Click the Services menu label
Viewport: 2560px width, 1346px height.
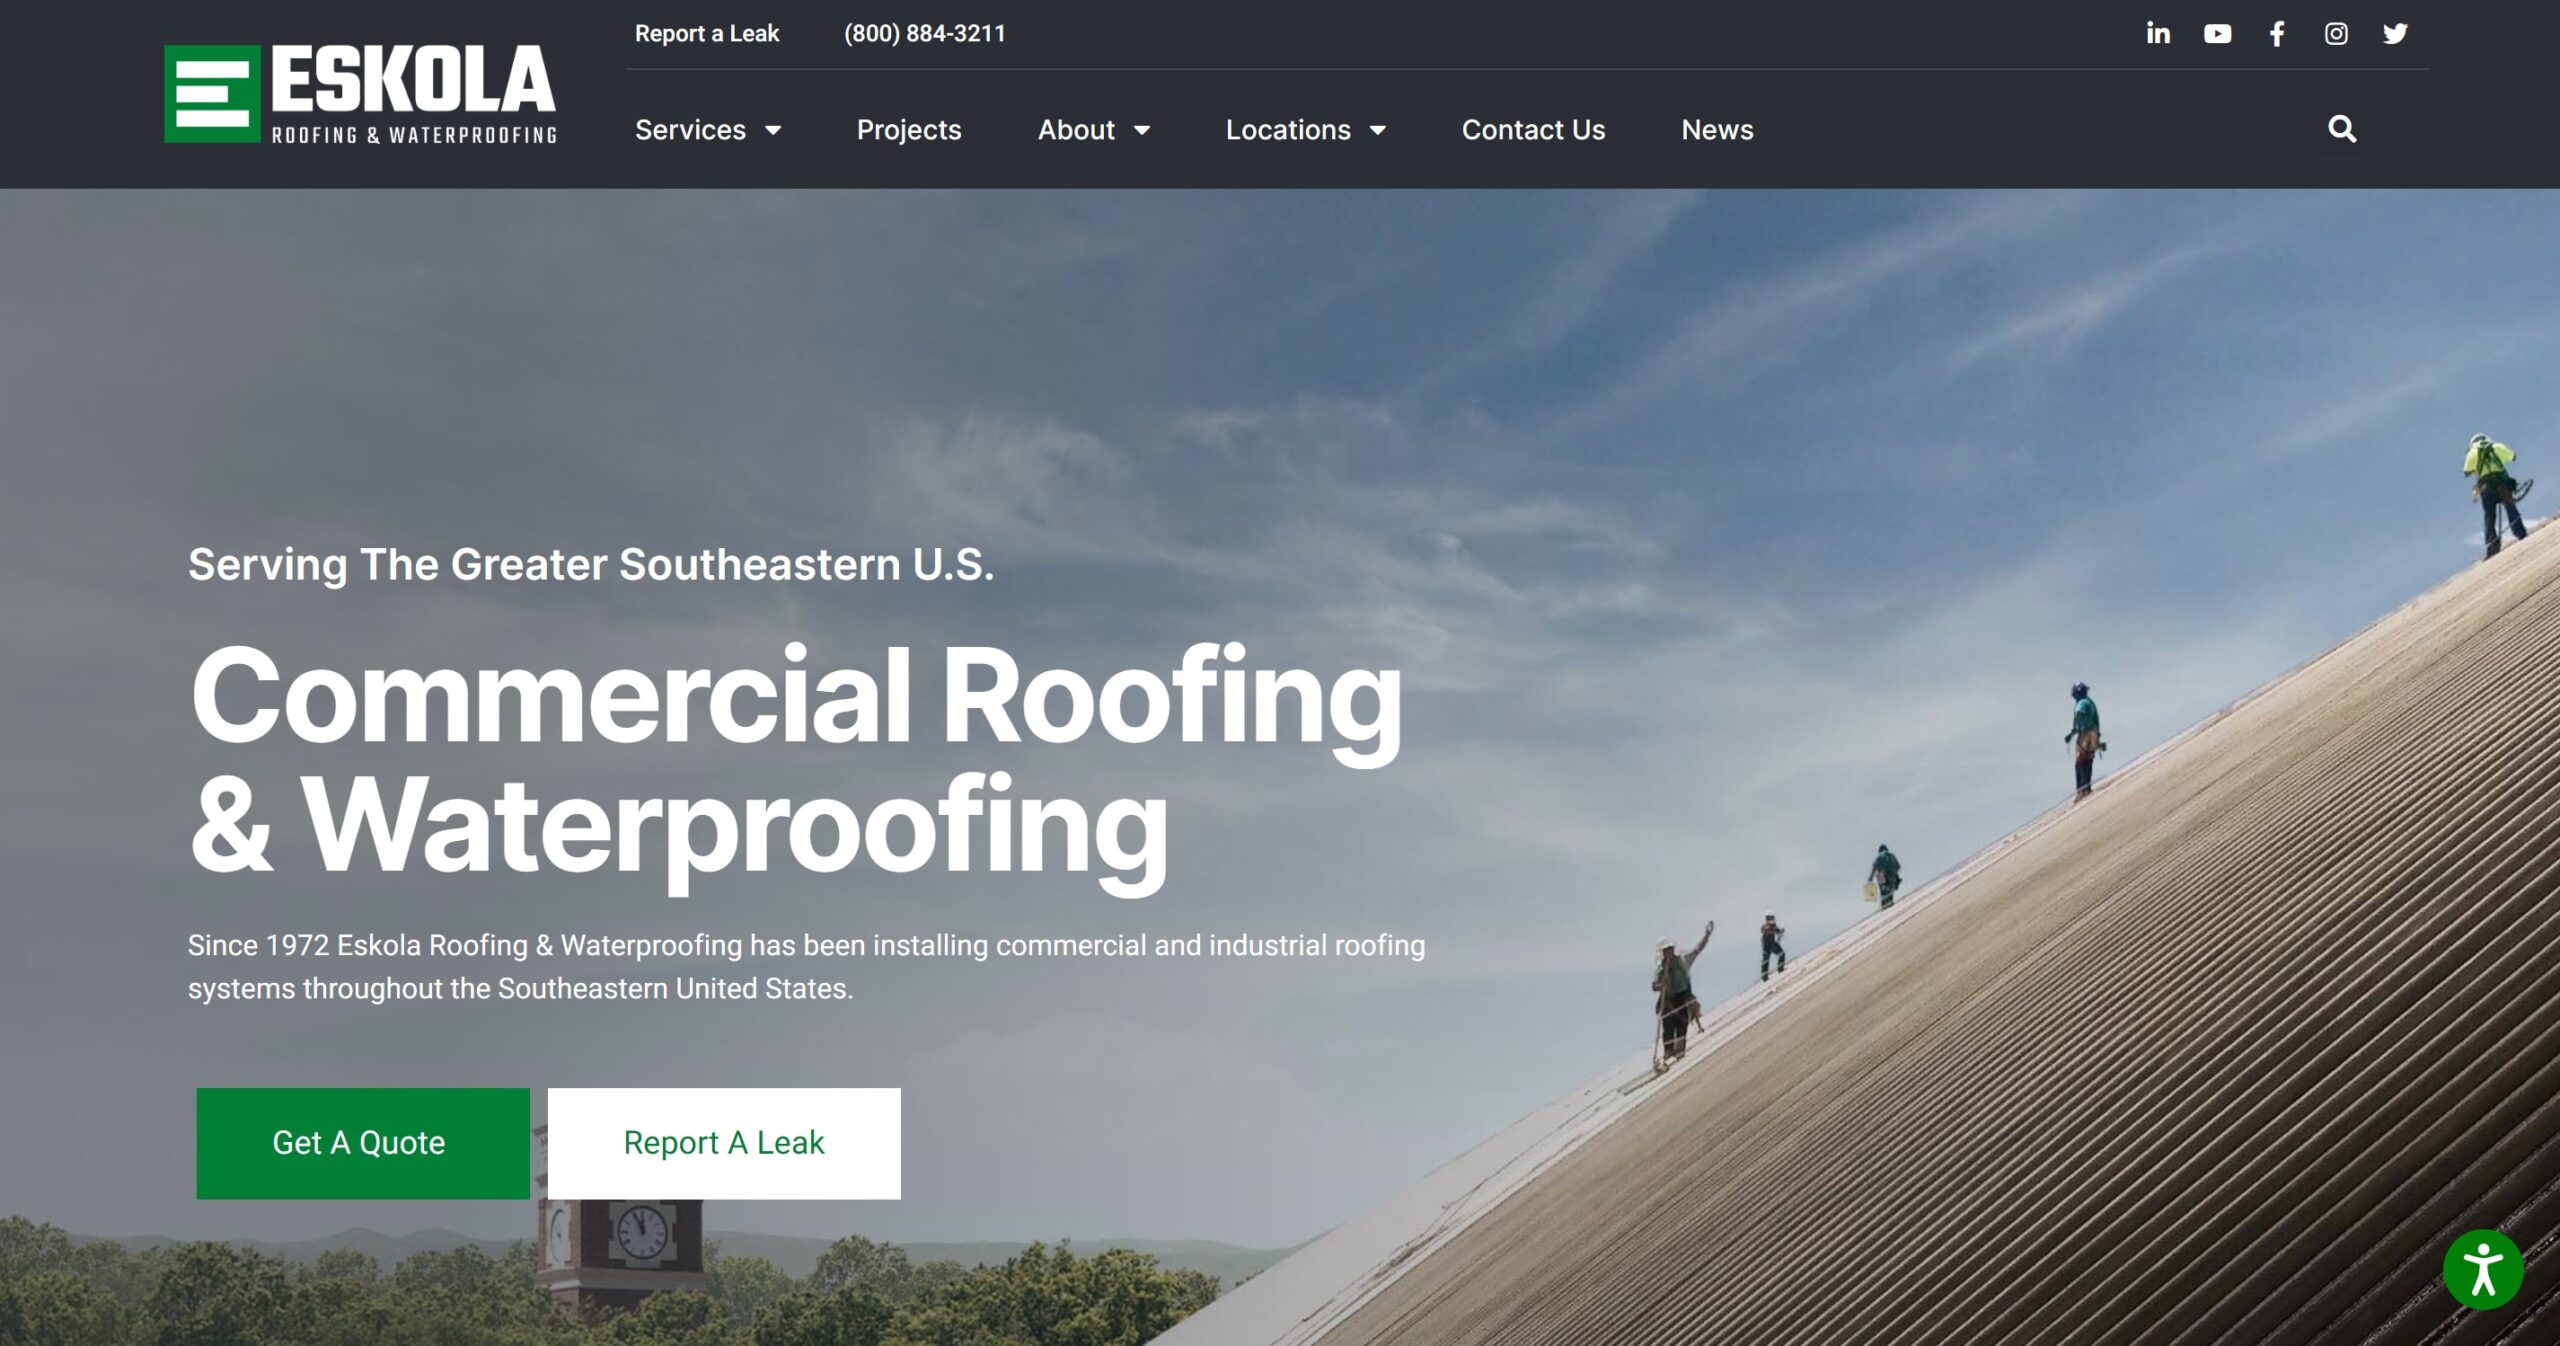tap(690, 130)
